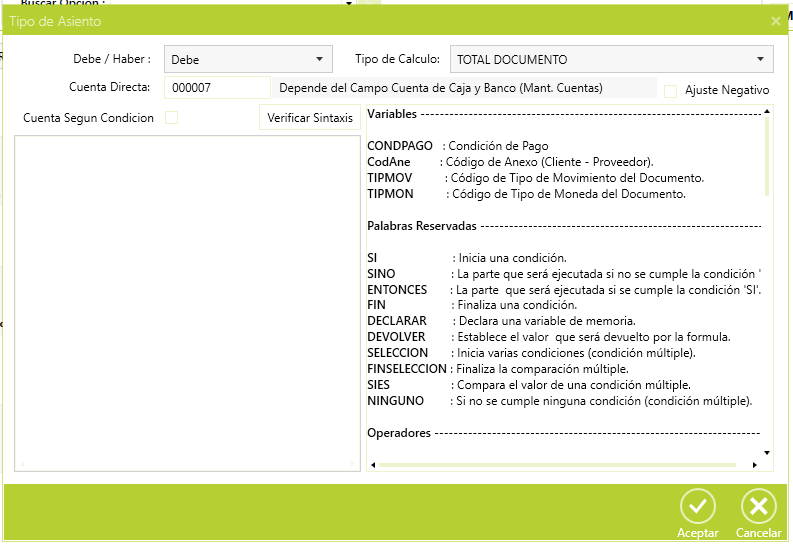Click the Operadores heading

[399, 433]
